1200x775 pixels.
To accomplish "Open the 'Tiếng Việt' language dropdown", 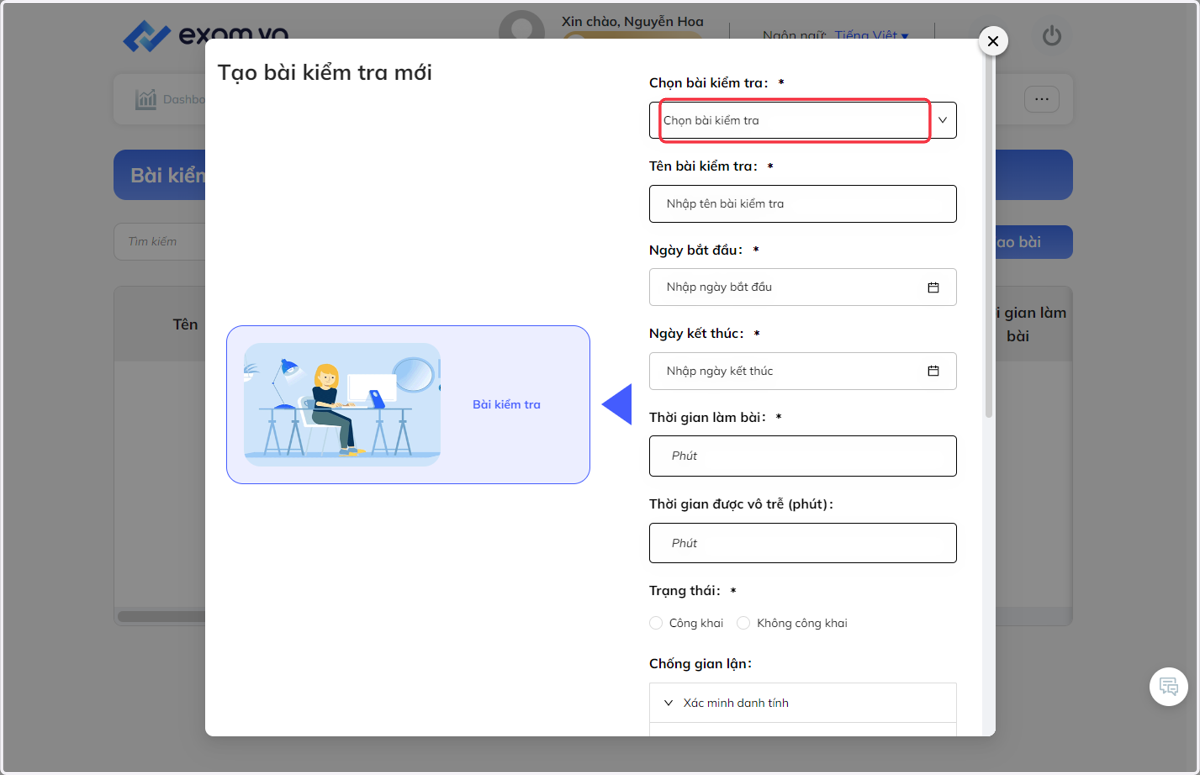I will pyautogui.click(x=871, y=36).
